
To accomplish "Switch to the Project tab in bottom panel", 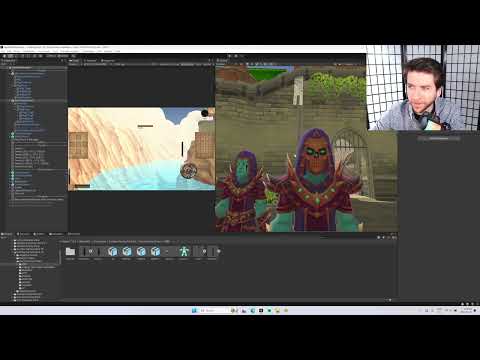I will (x=7, y=234).
